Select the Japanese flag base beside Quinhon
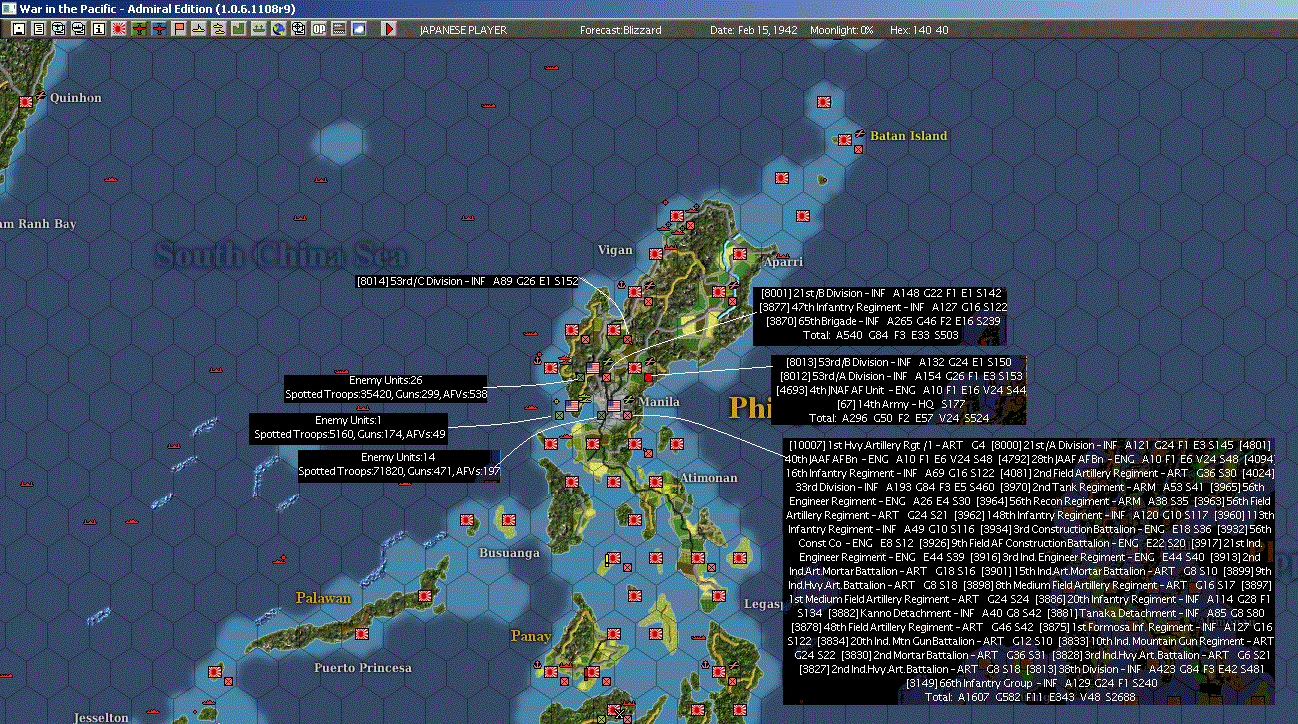 [26, 101]
